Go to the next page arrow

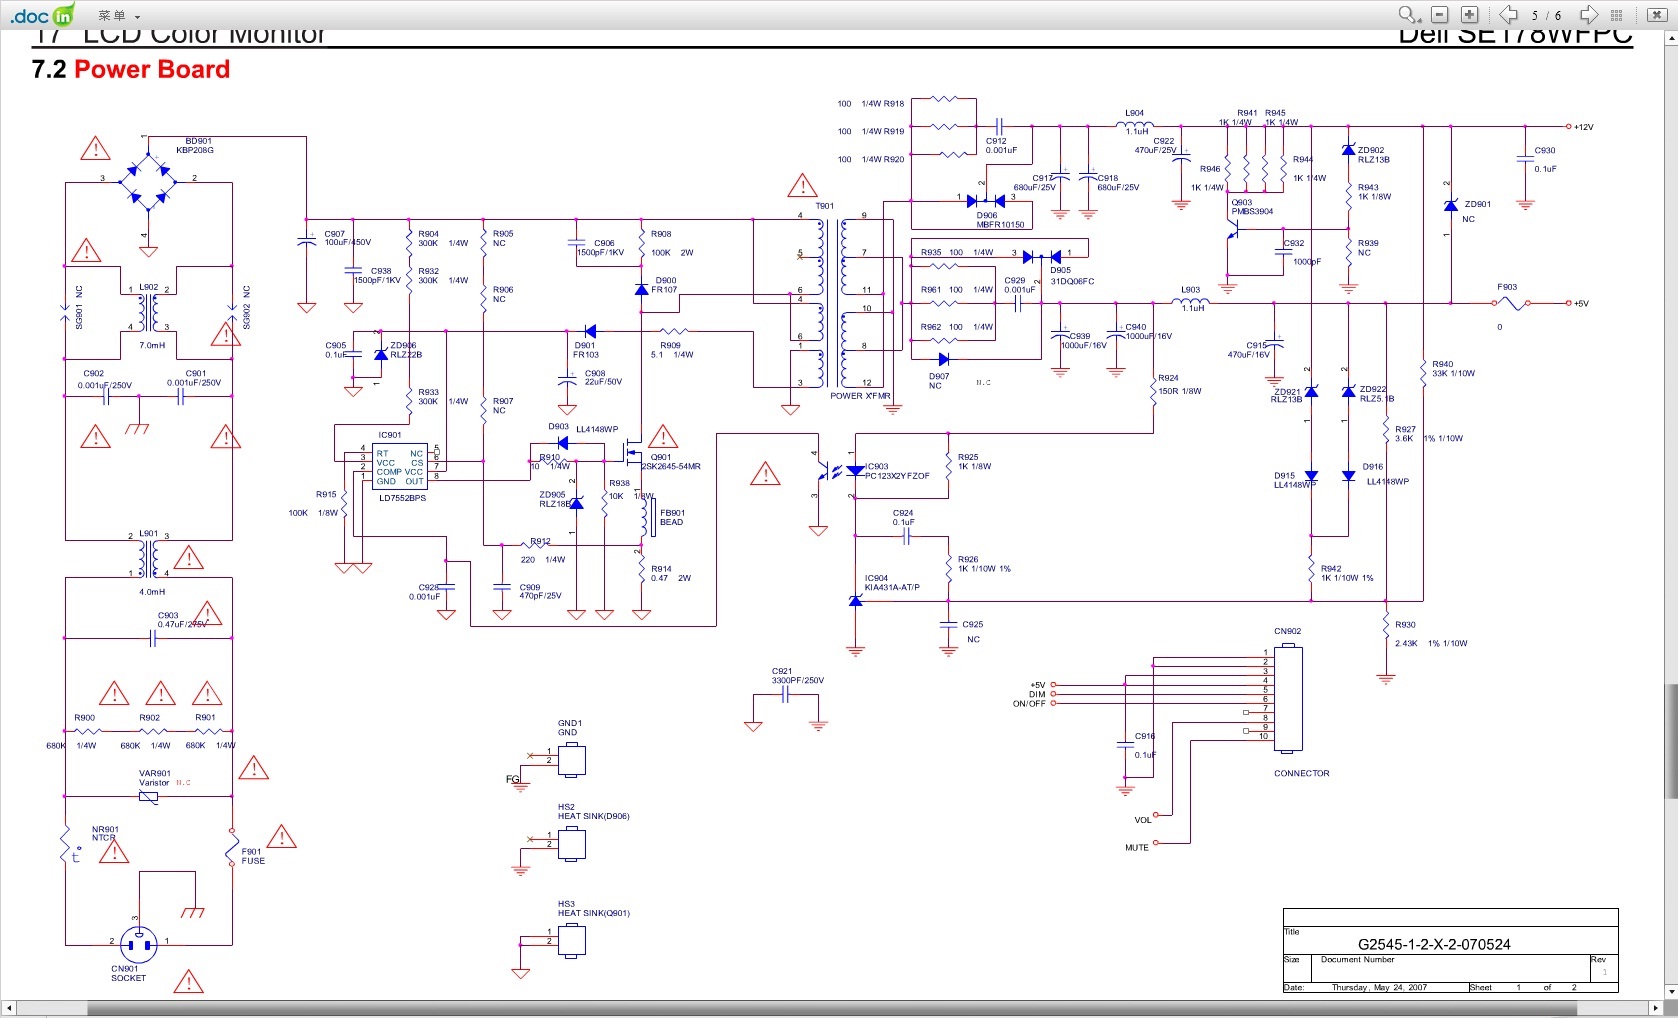(x=1588, y=15)
